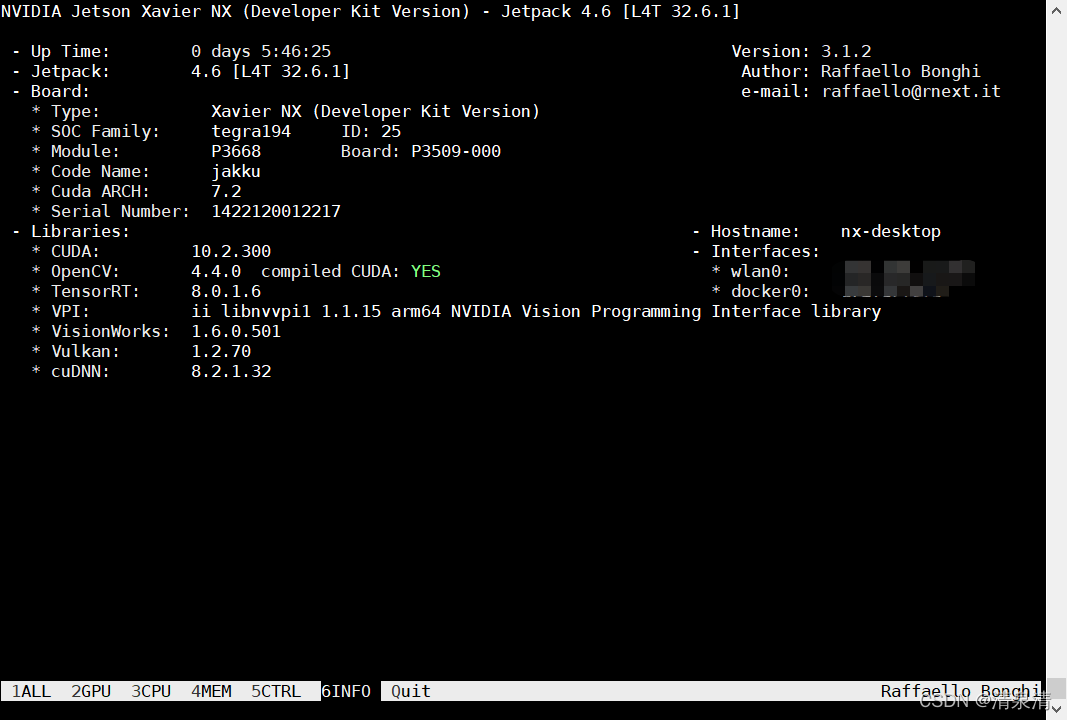Click the Serial Number 1422120012217

[276, 212]
